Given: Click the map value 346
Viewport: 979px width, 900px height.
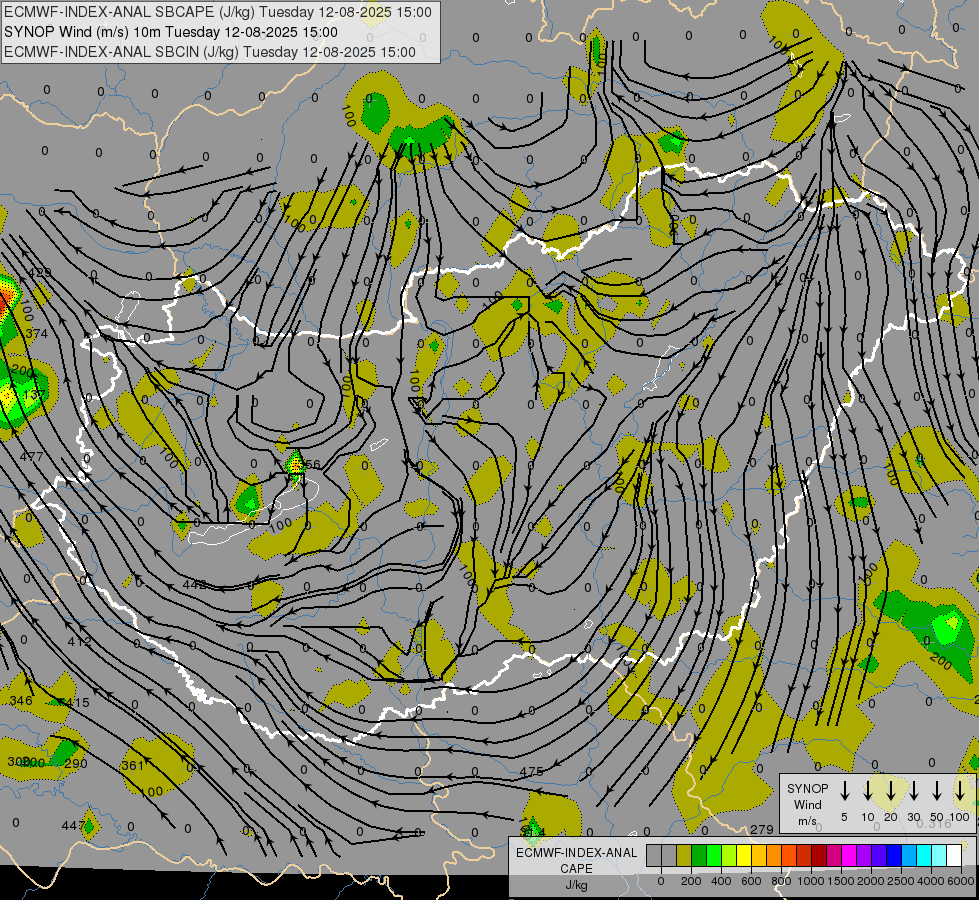Looking at the screenshot, I should point(21,701).
